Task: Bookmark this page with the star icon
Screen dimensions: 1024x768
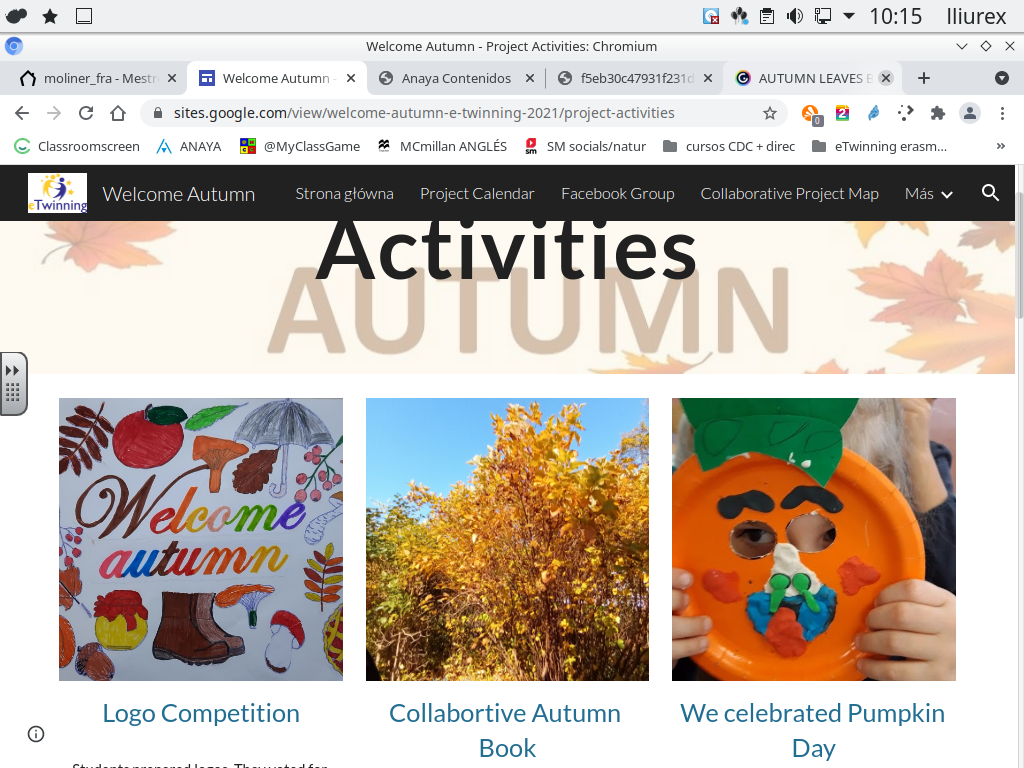Action: (770, 113)
